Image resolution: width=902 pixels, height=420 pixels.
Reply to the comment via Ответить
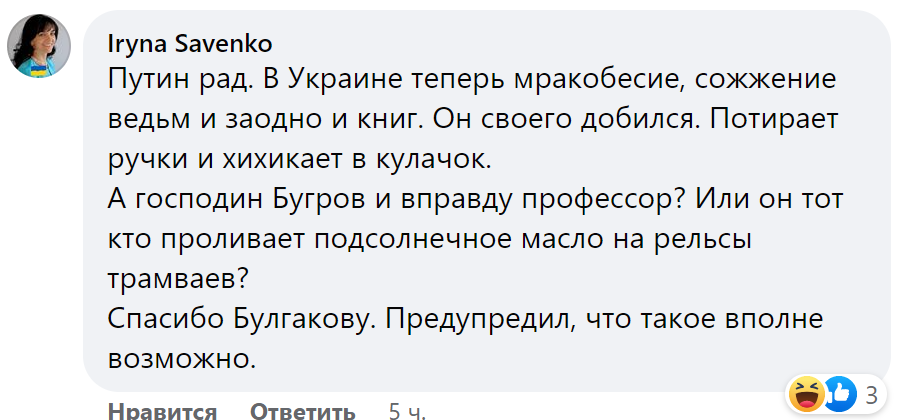pyautogui.click(x=302, y=411)
